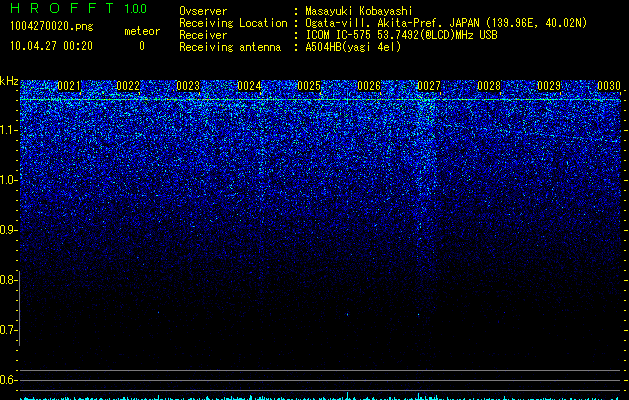629x400 pixels.
Task: Click the 0024 time marker
Action: 249,86
